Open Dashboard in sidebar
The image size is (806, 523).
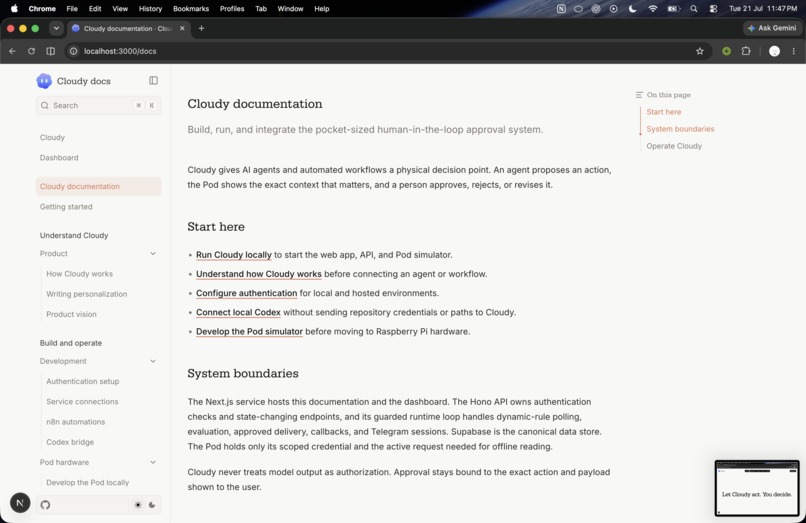coord(59,158)
